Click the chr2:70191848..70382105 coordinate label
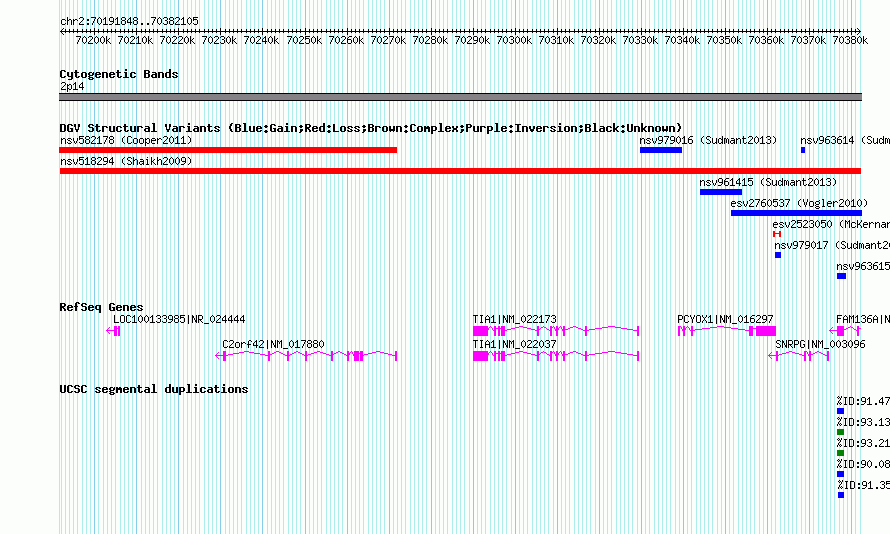Image resolution: width=890 pixels, height=534 pixels. coord(129,21)
